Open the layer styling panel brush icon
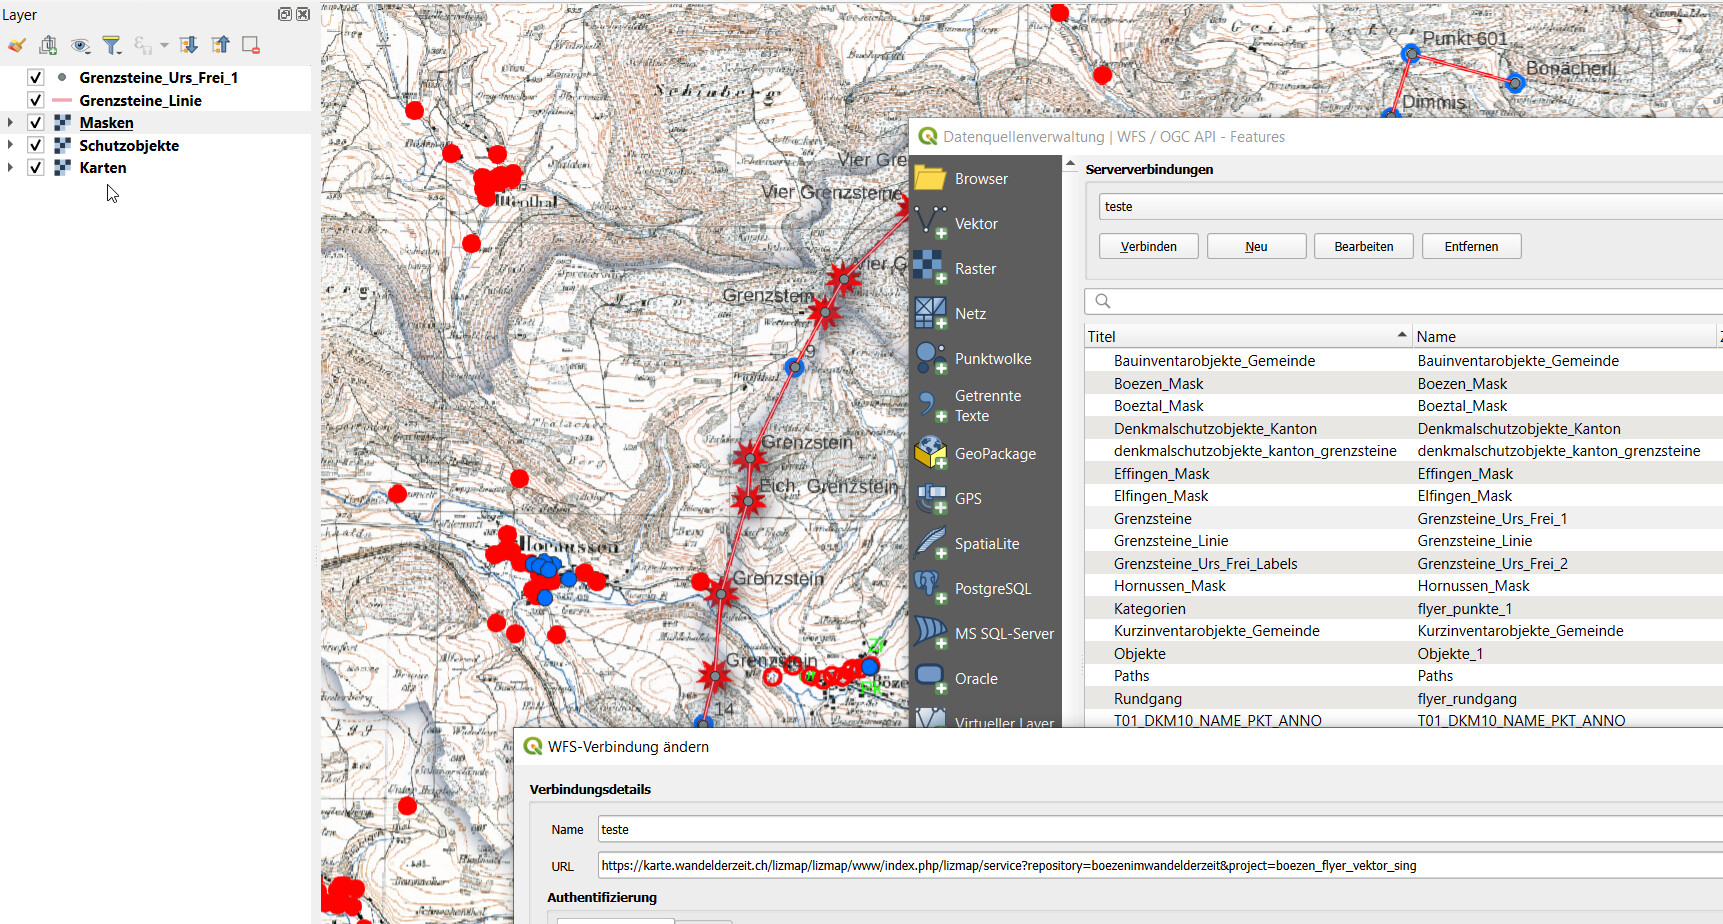 coord(17,45)
